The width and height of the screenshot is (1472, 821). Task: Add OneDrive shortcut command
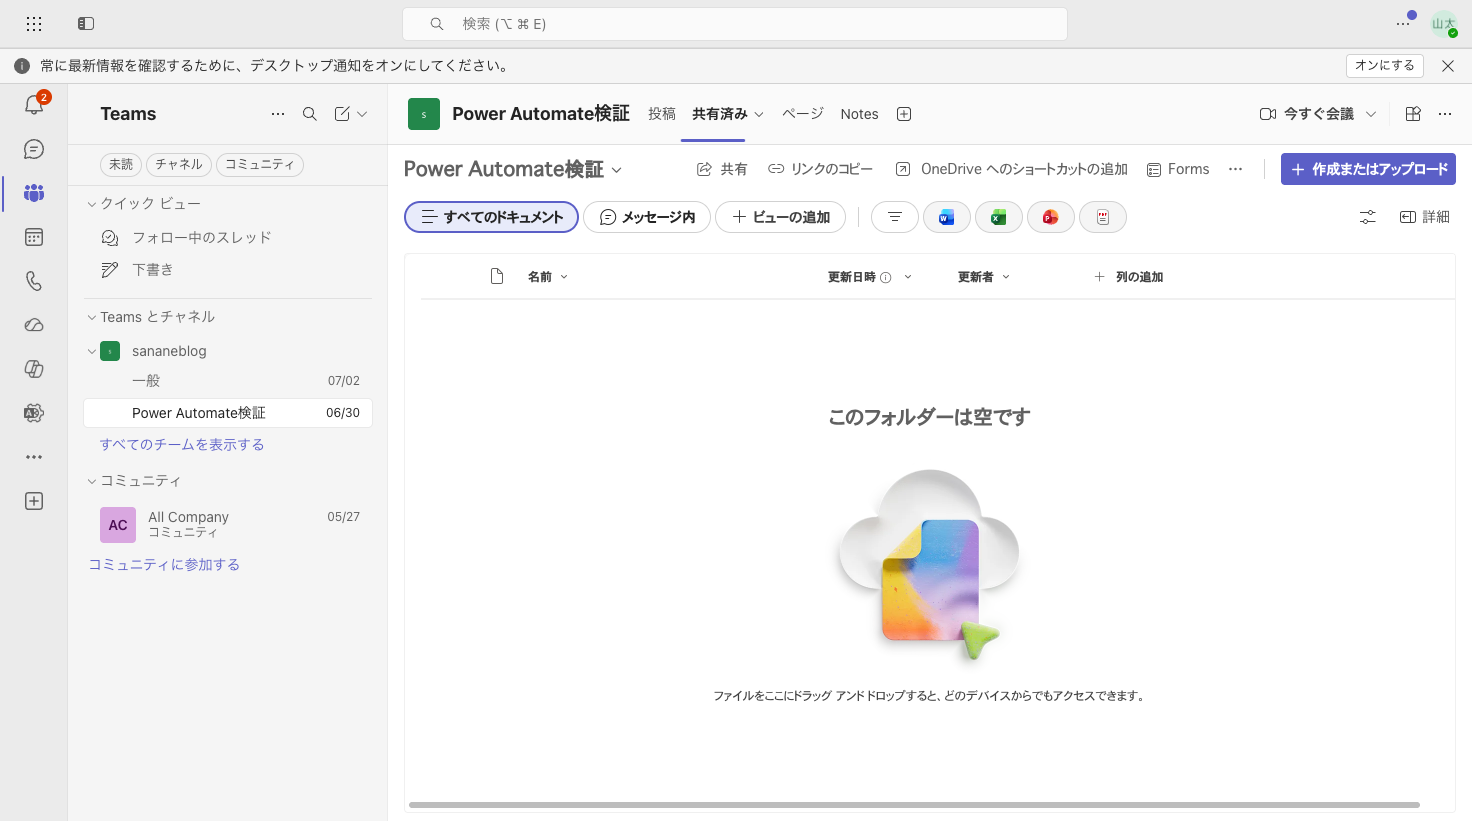click(1012, 169)
